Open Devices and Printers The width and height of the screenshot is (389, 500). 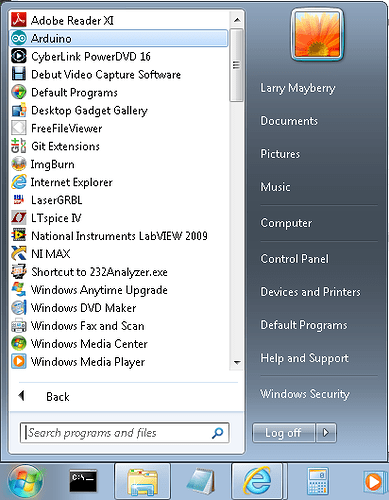click(x=310, y=292)
